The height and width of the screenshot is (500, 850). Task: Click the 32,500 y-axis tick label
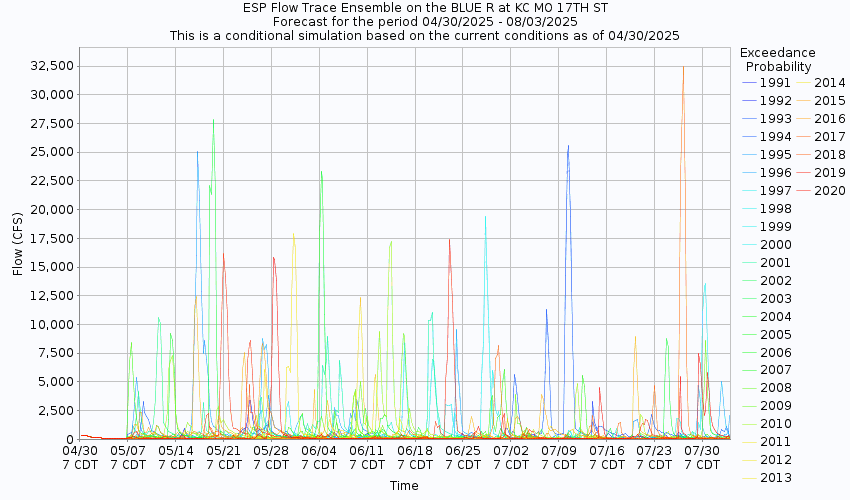tap(53, 66)
